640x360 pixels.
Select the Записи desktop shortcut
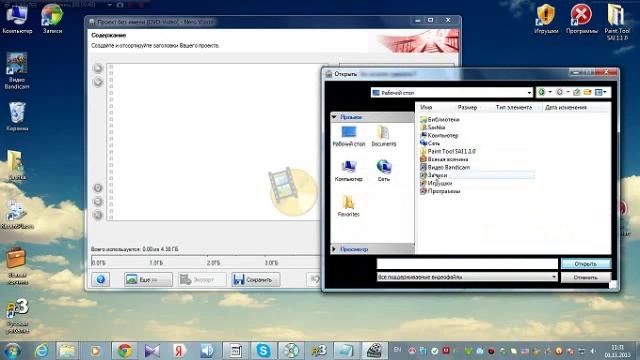click(x=52, y=19)
